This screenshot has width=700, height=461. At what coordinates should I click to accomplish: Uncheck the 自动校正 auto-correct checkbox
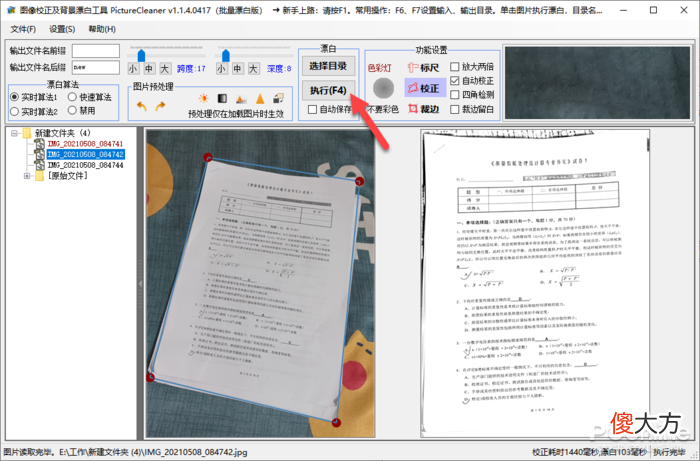pos(454,81)
